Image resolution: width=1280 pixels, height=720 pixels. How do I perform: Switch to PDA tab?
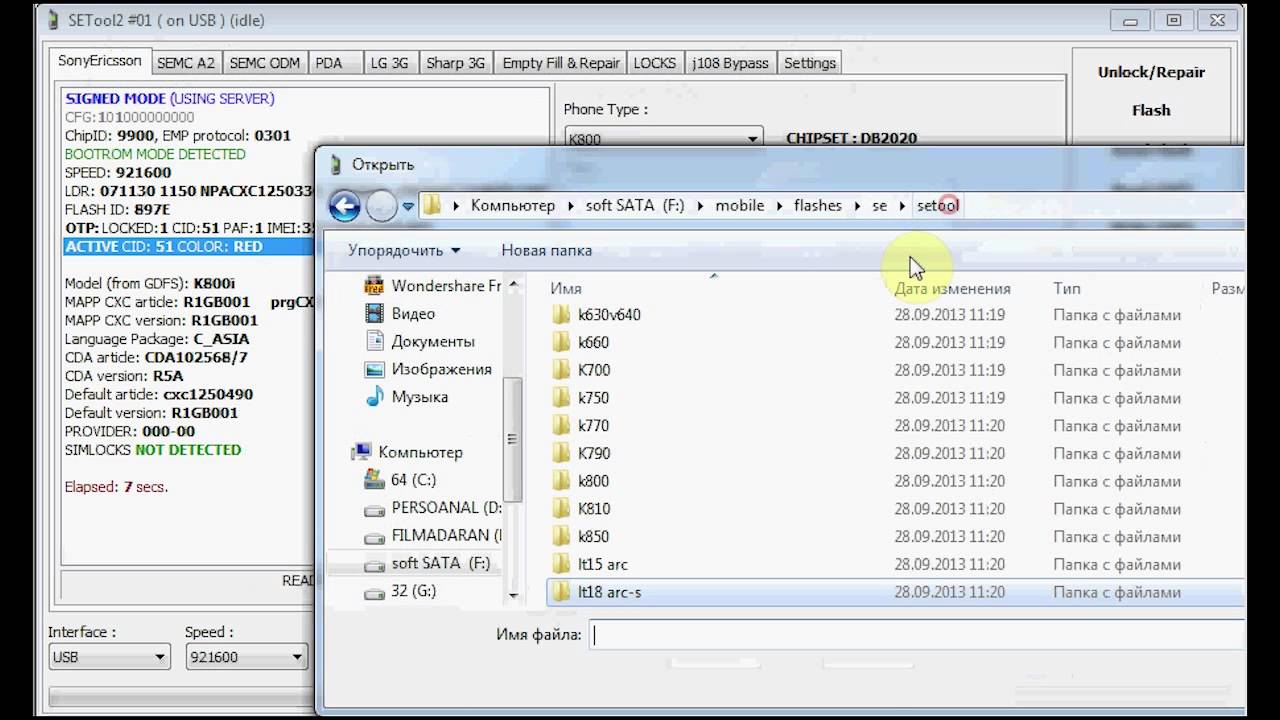tap(335, 63)
